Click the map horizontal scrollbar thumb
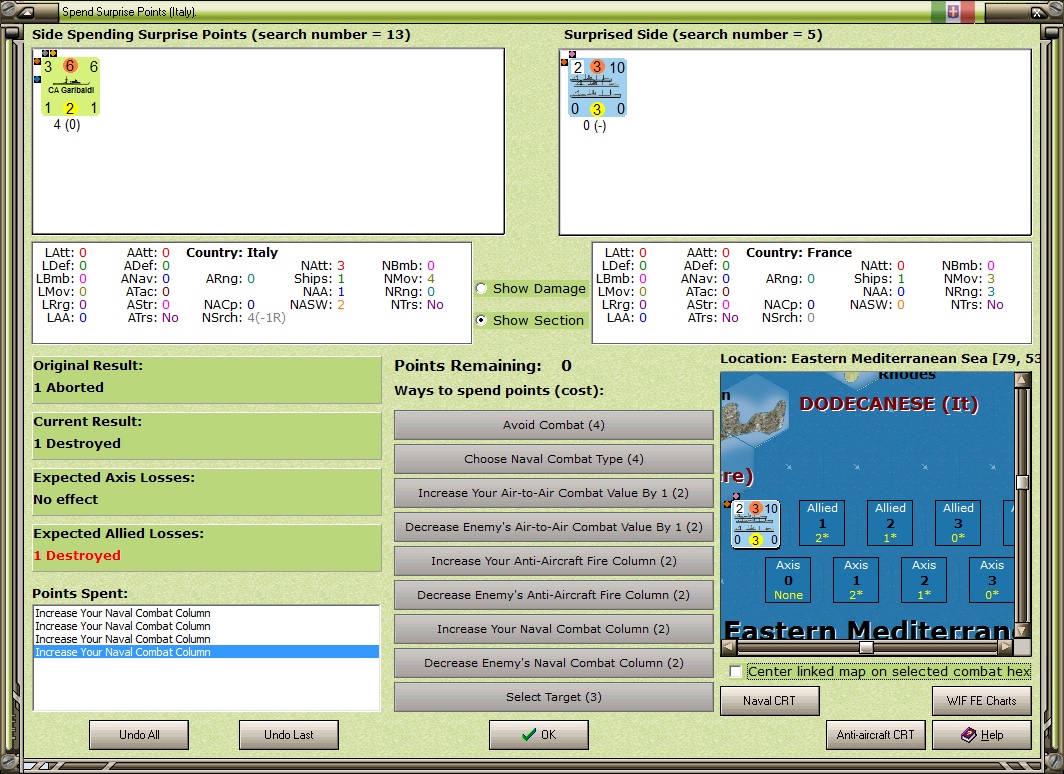The image size is (1064, 774). [x=866, y=646]
